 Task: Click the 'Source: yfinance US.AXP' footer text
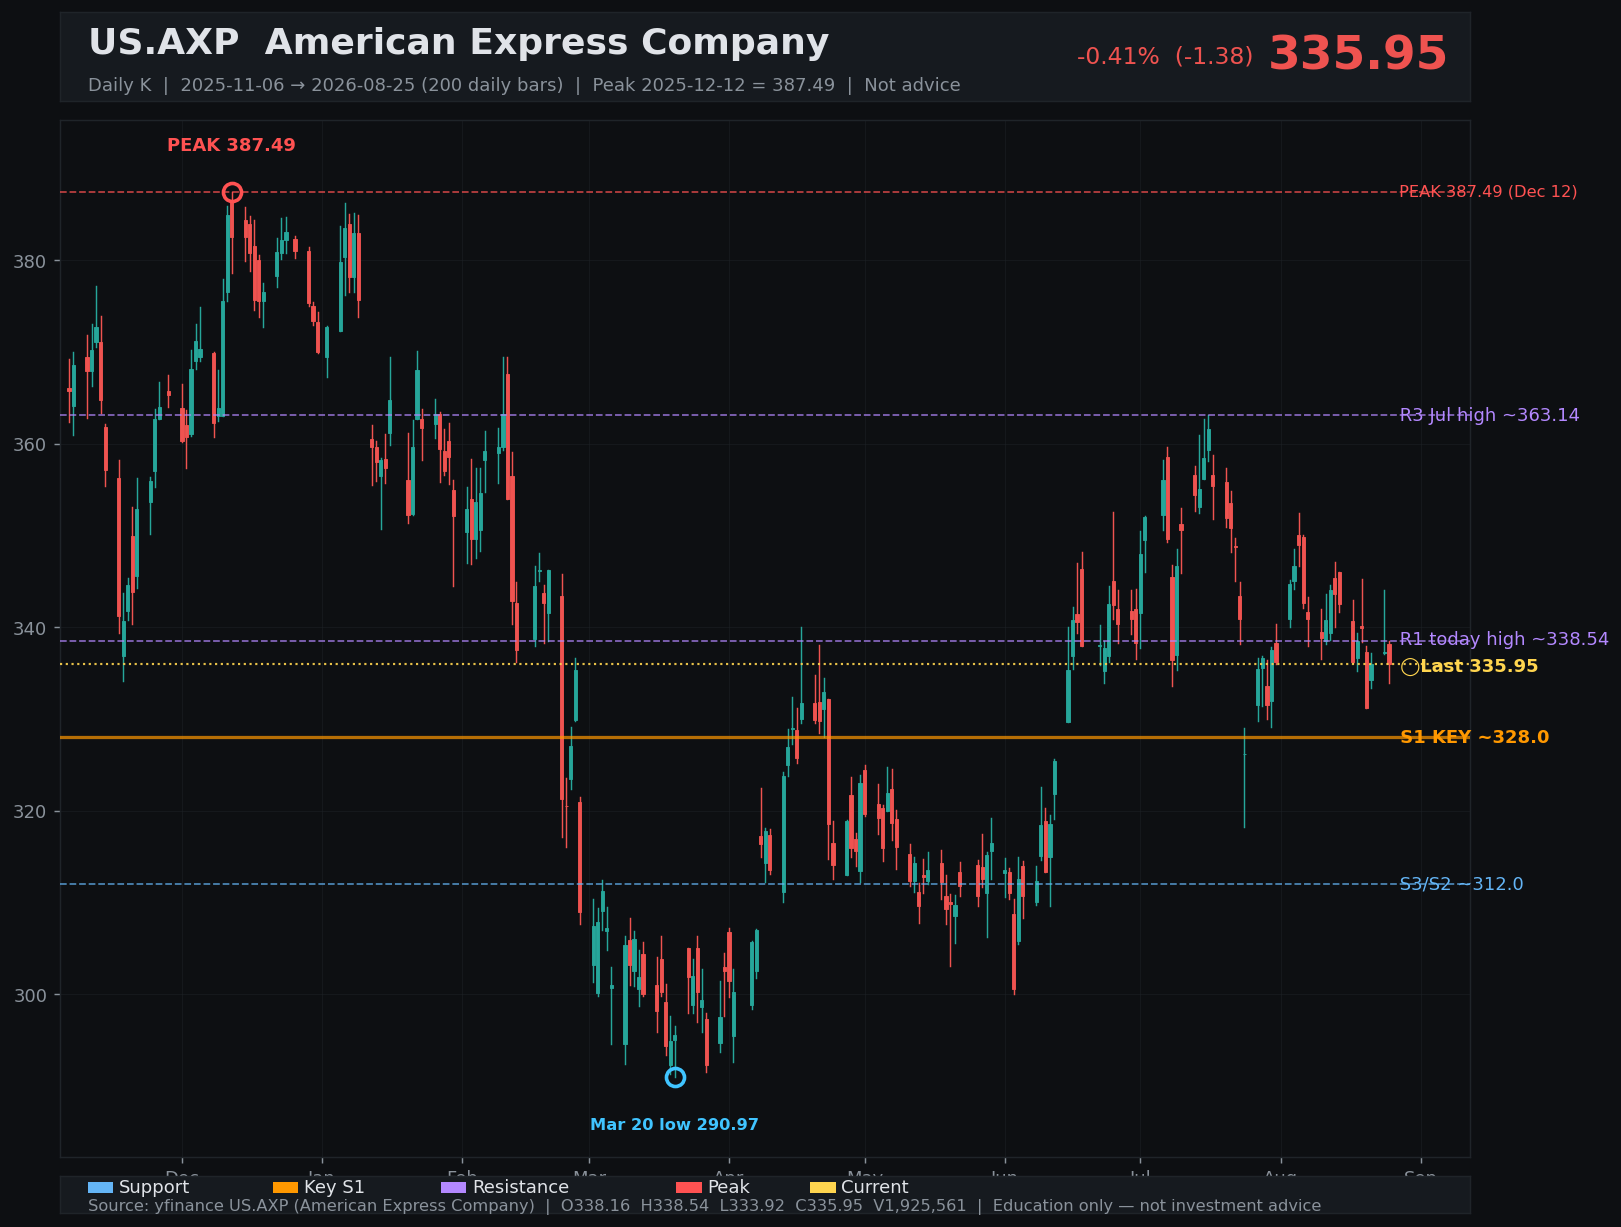tap(704, 1206)
